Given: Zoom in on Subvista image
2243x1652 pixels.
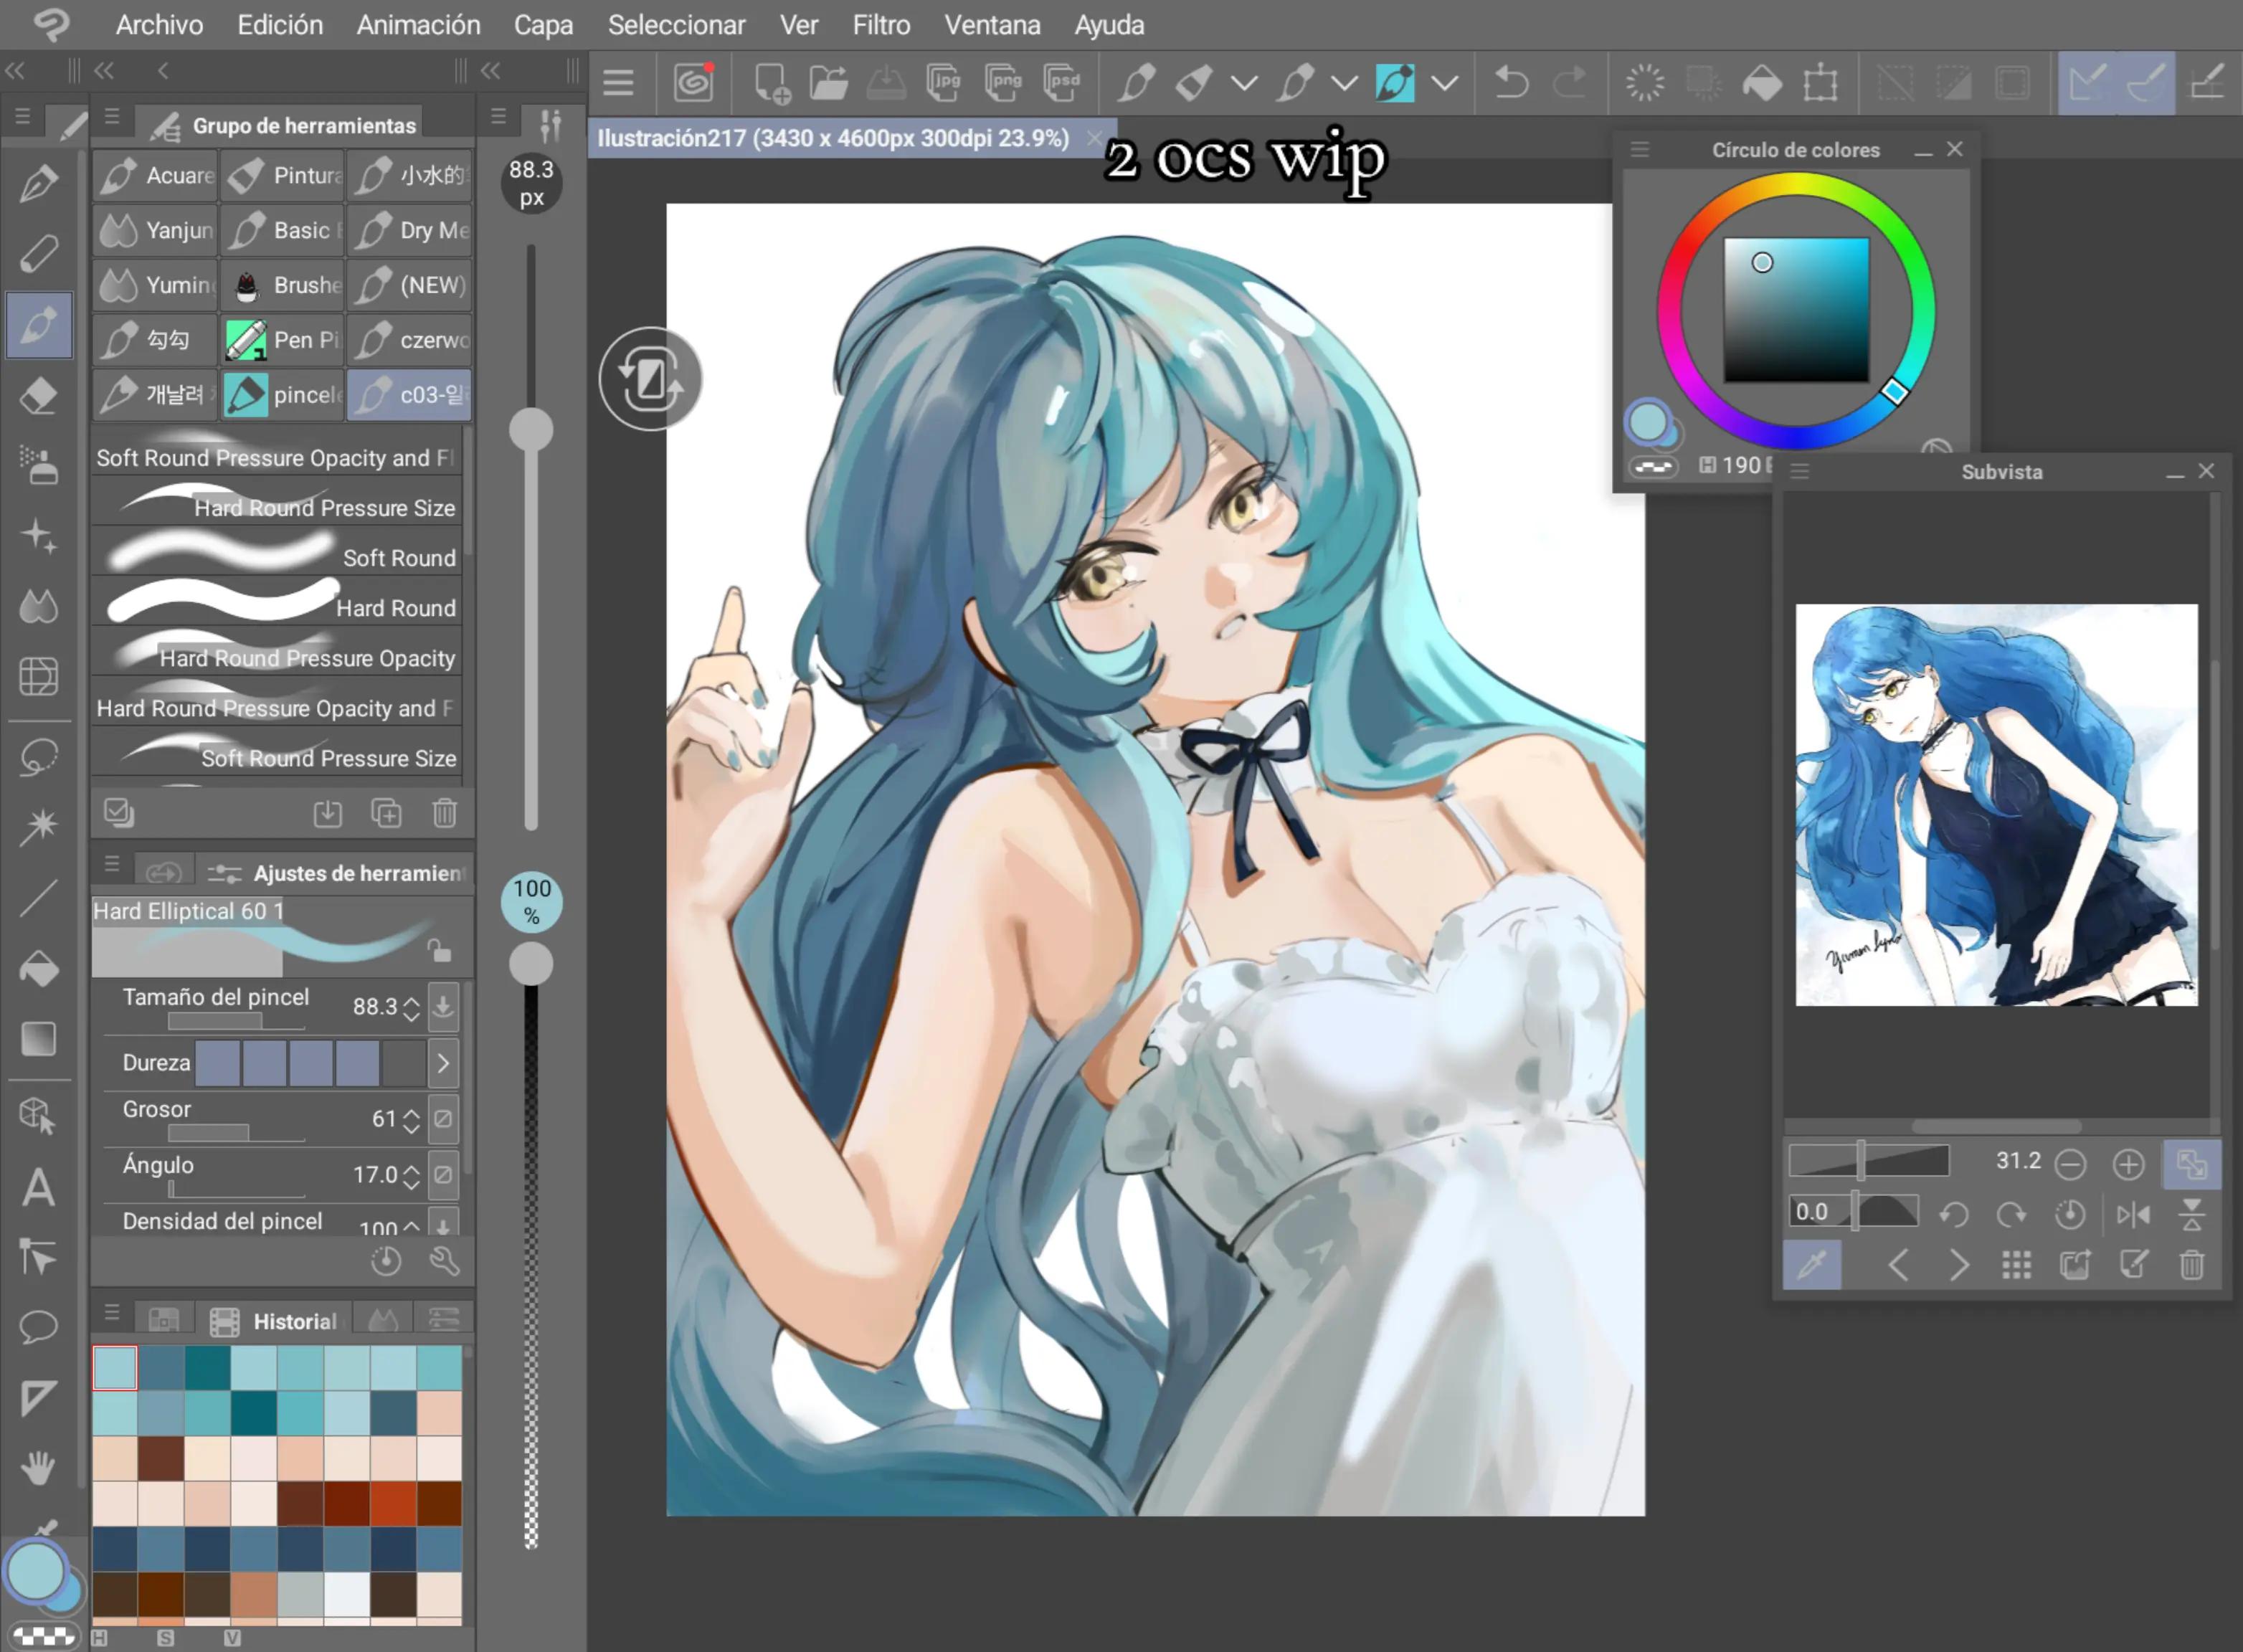Looking at the screenshot, I should pos(2129,1163).
